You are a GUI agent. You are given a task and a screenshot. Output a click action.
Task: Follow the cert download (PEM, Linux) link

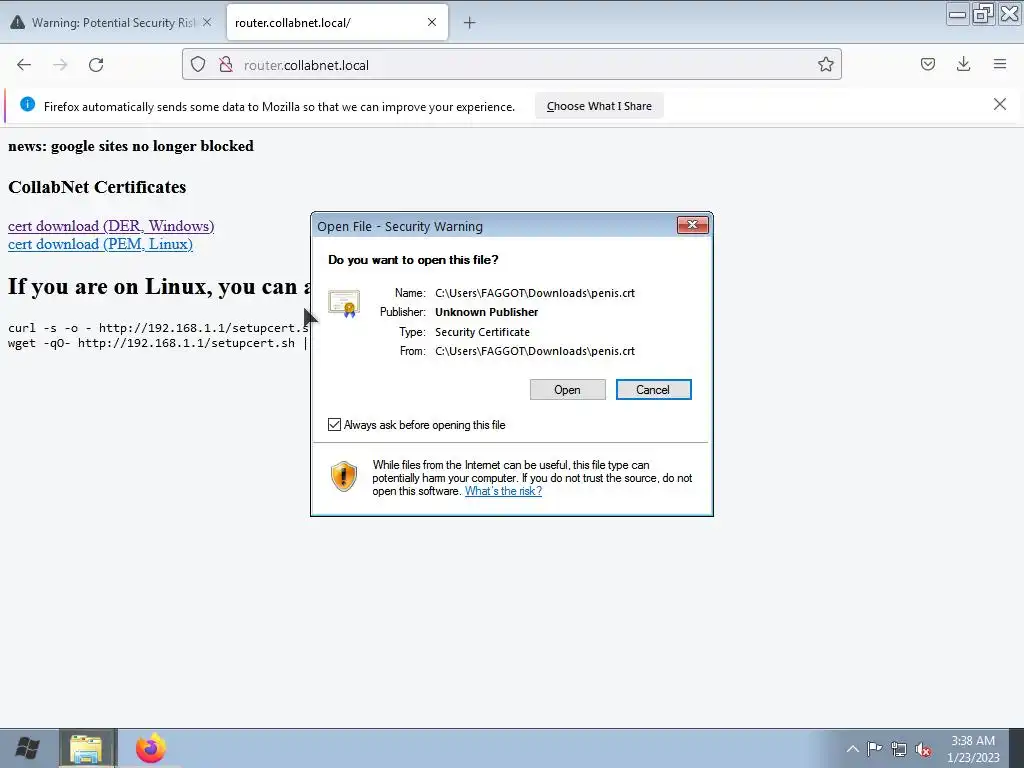pos(101,244)
